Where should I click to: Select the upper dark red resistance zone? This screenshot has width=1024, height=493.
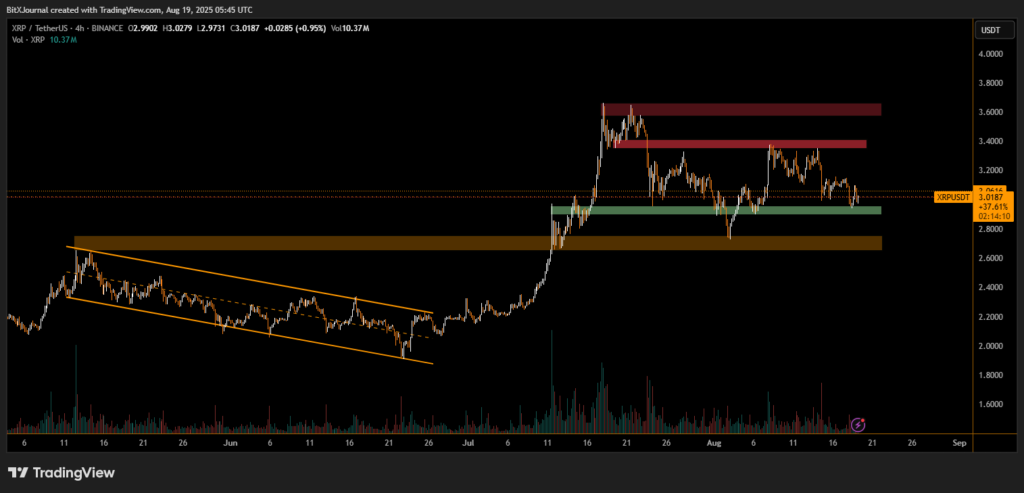(741, 109)
